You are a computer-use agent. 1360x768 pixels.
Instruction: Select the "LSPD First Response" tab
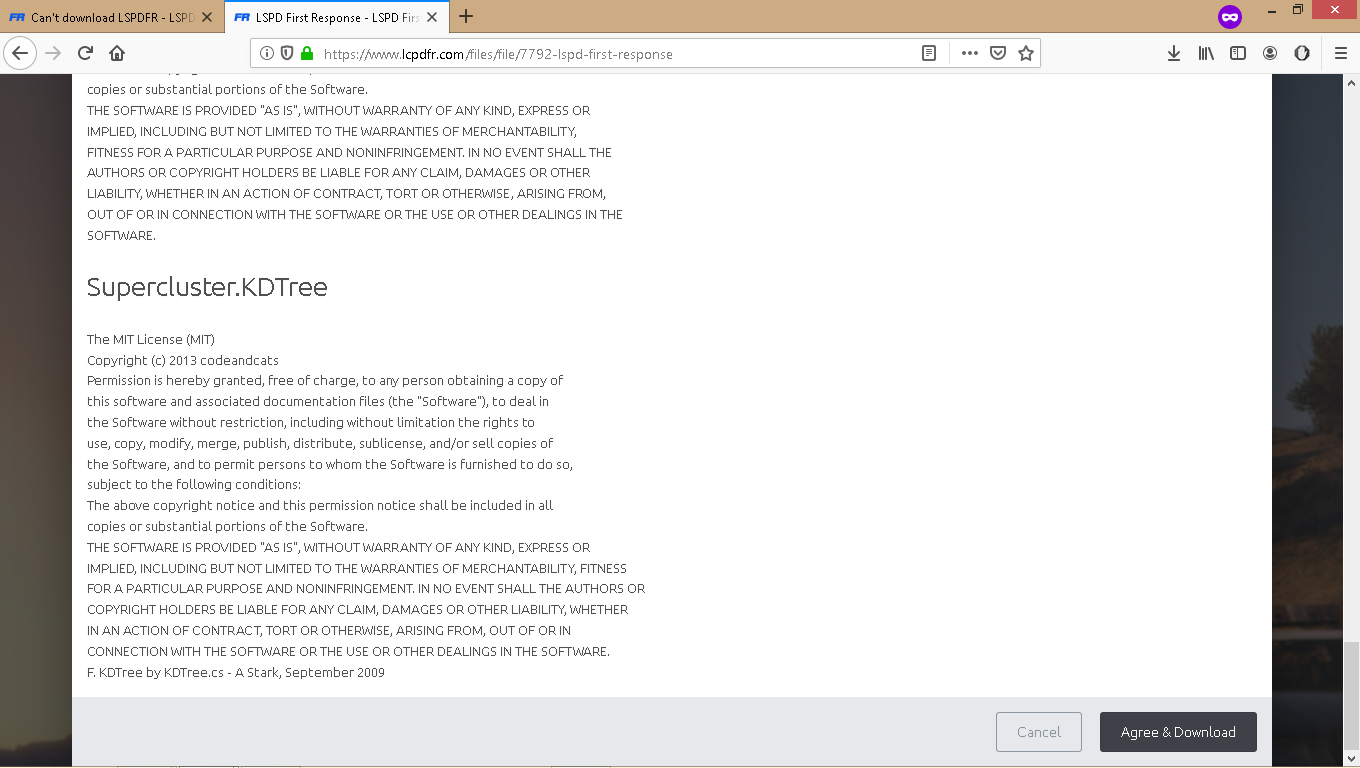pos(337,17)
